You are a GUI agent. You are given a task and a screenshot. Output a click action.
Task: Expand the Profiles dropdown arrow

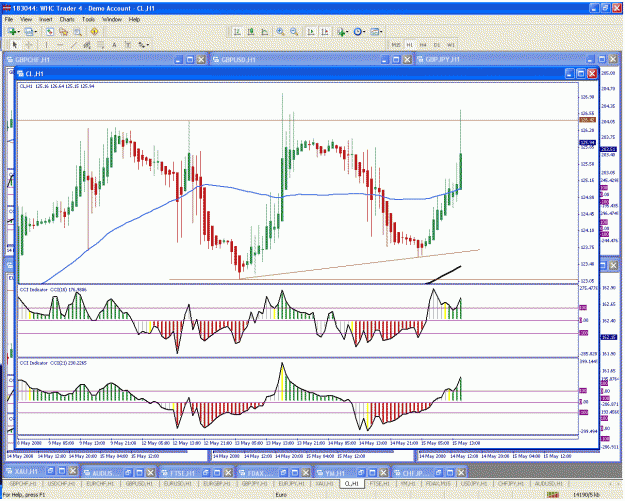pyautogui.click(x=35, y=32)
